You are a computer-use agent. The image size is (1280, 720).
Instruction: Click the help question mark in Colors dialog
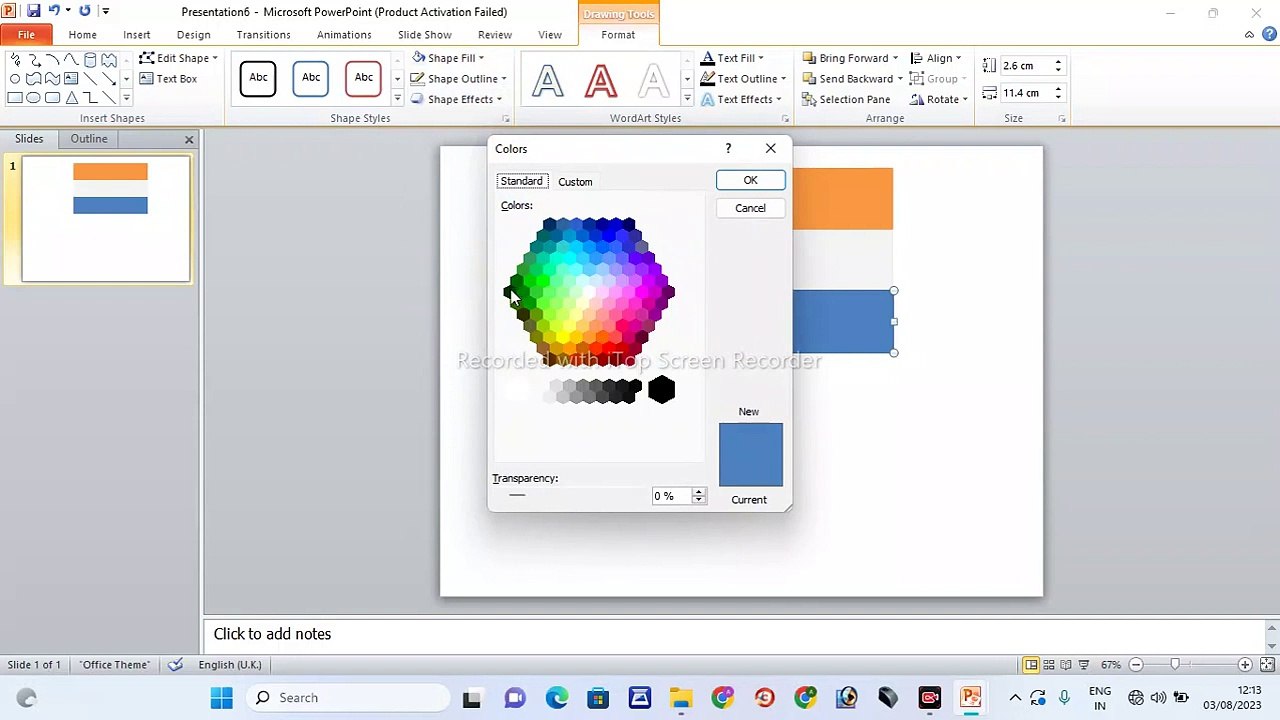(728, 148)
